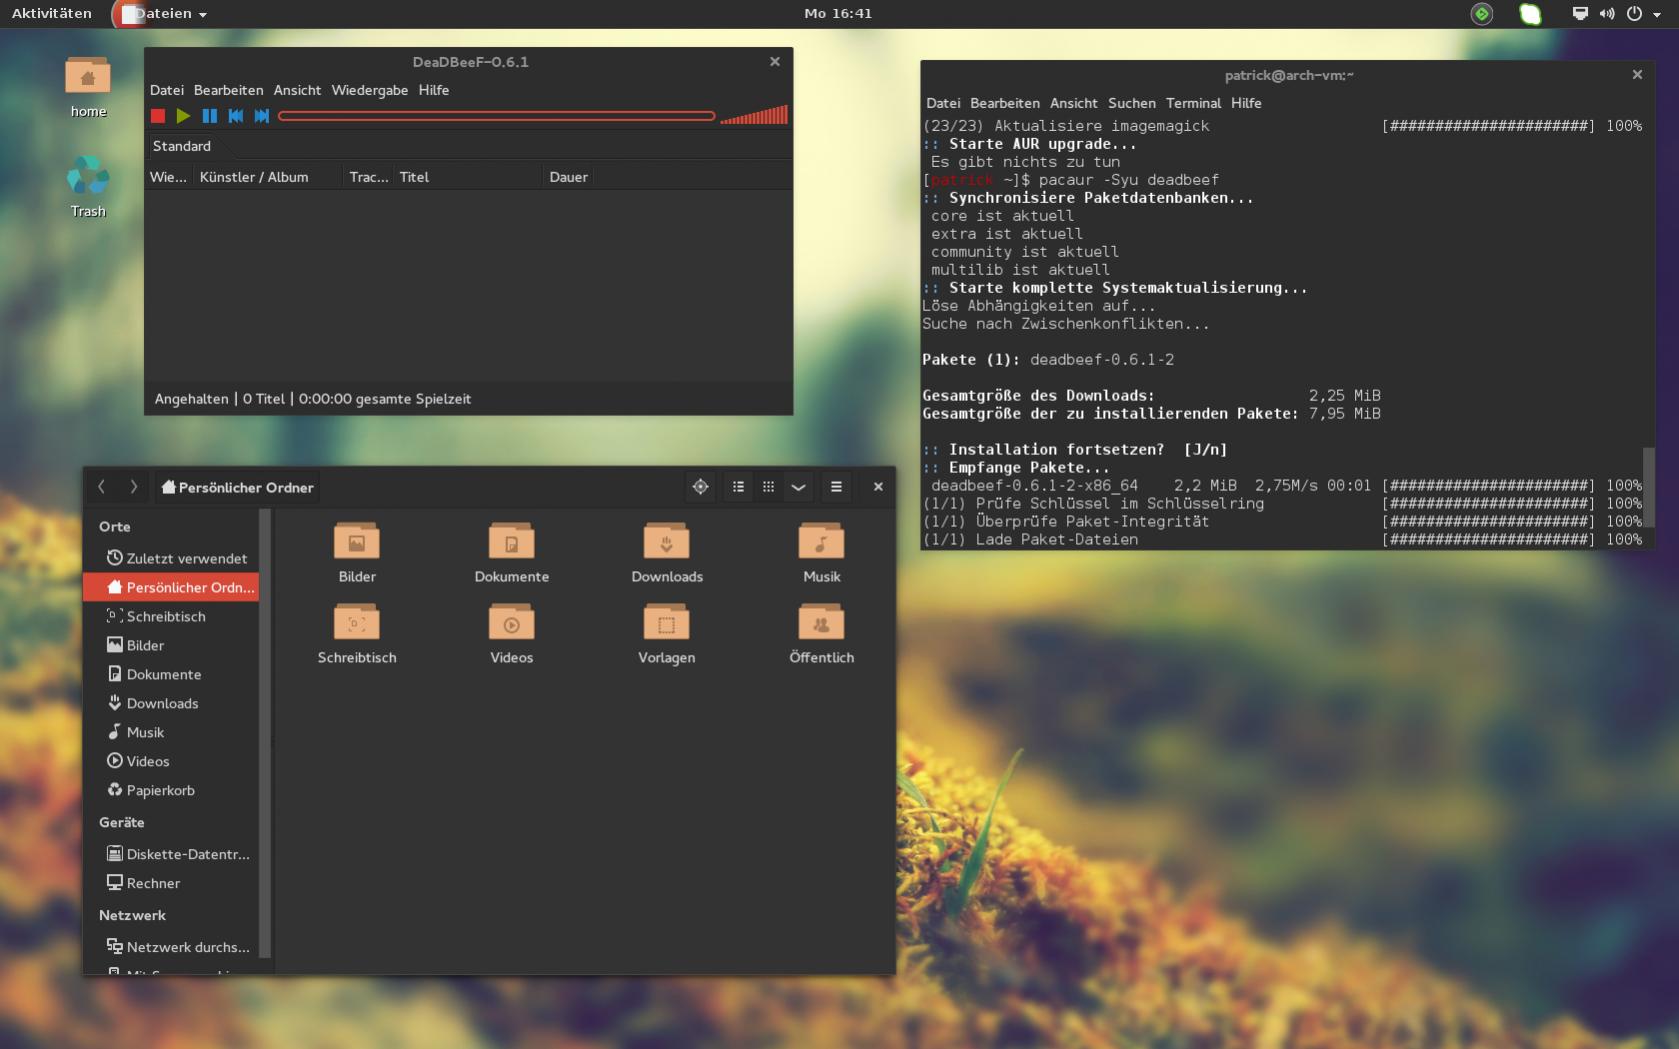
Task: Open Downloads from the sidebar
Action: pos(171,703)
